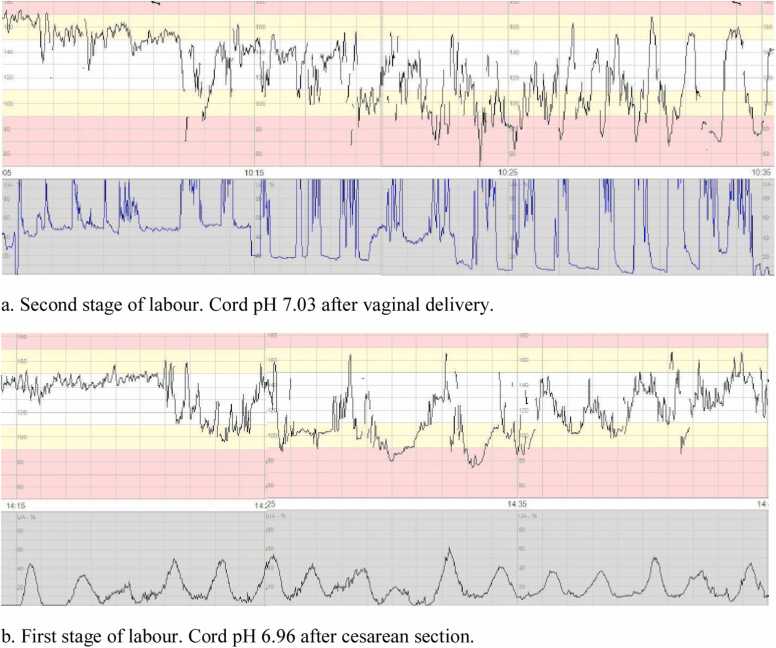Screen dimensions: 776x648
Task: Select the 10:35 time label
Action: (x=761, y=173)
